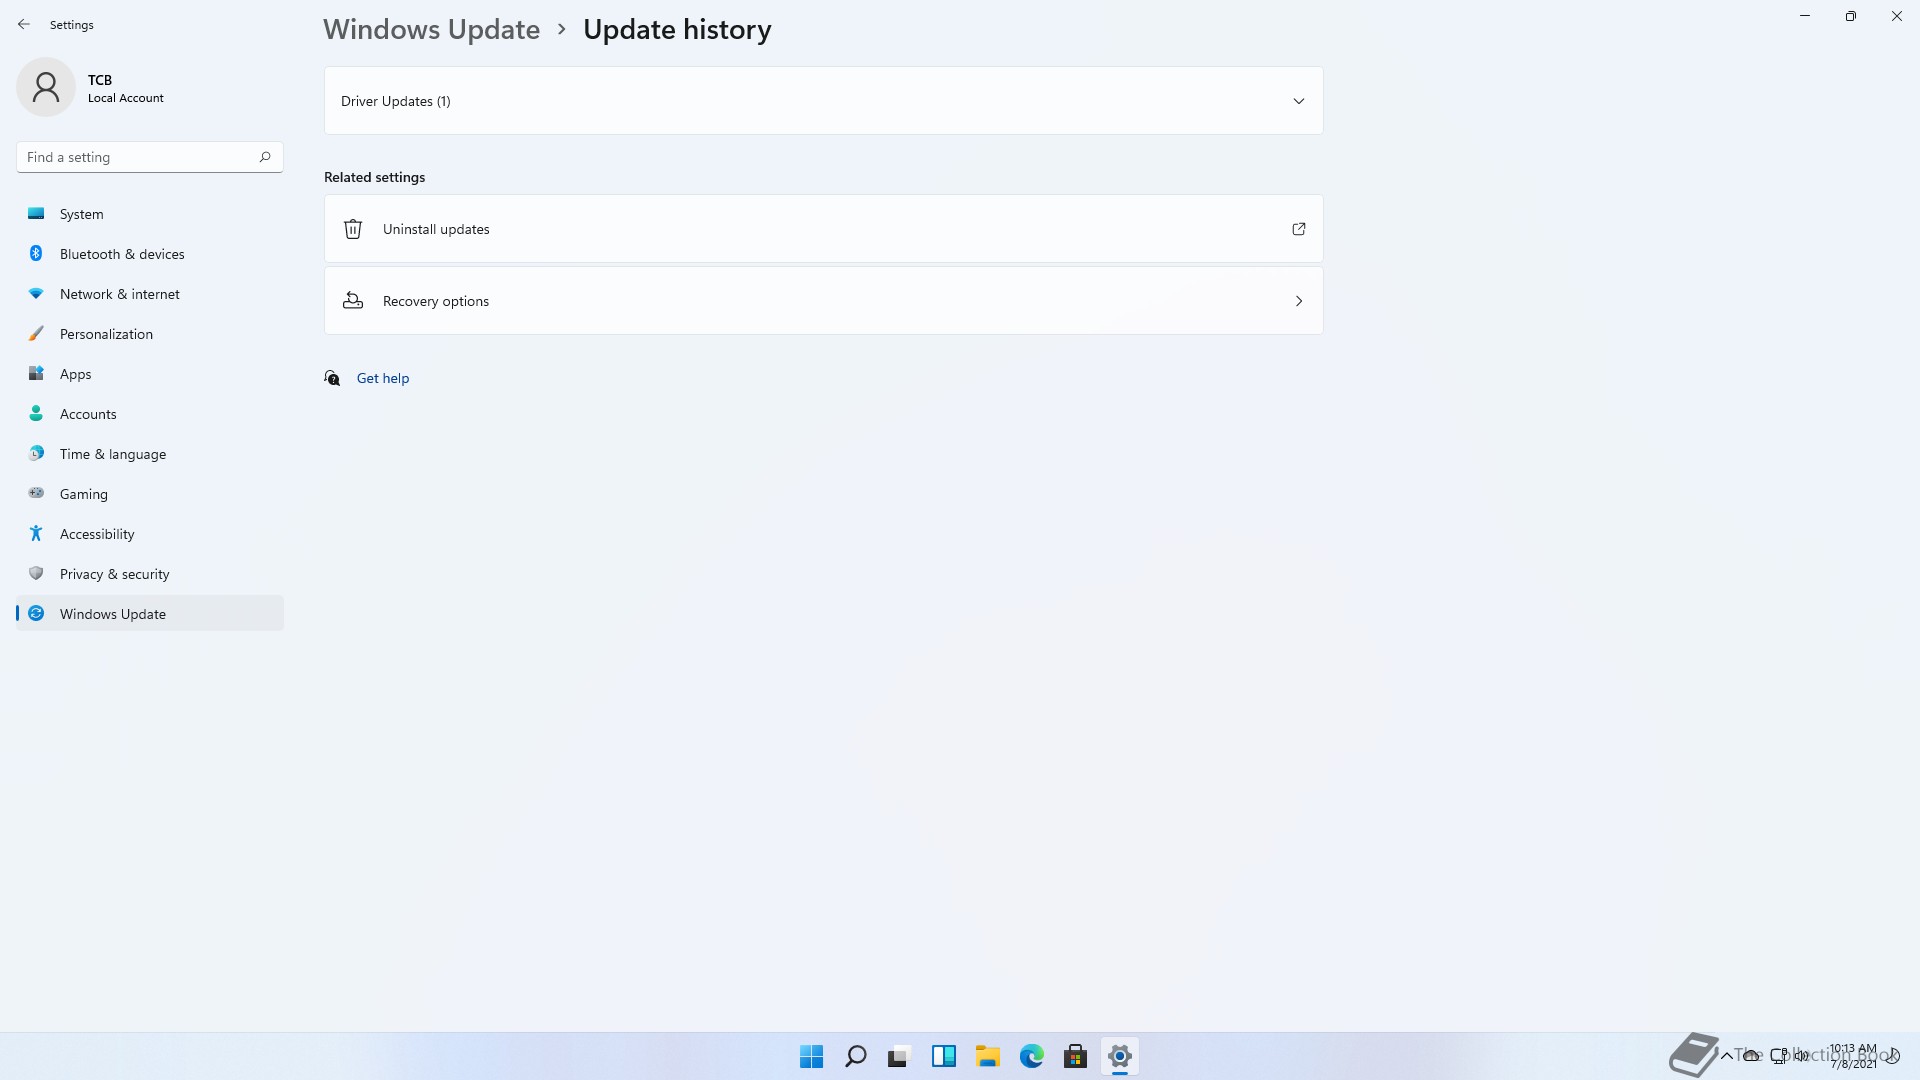Screen dimensions: 1920x1080
Task: Click the external link icon on Uninstall updates
Action: [1299, 229]
